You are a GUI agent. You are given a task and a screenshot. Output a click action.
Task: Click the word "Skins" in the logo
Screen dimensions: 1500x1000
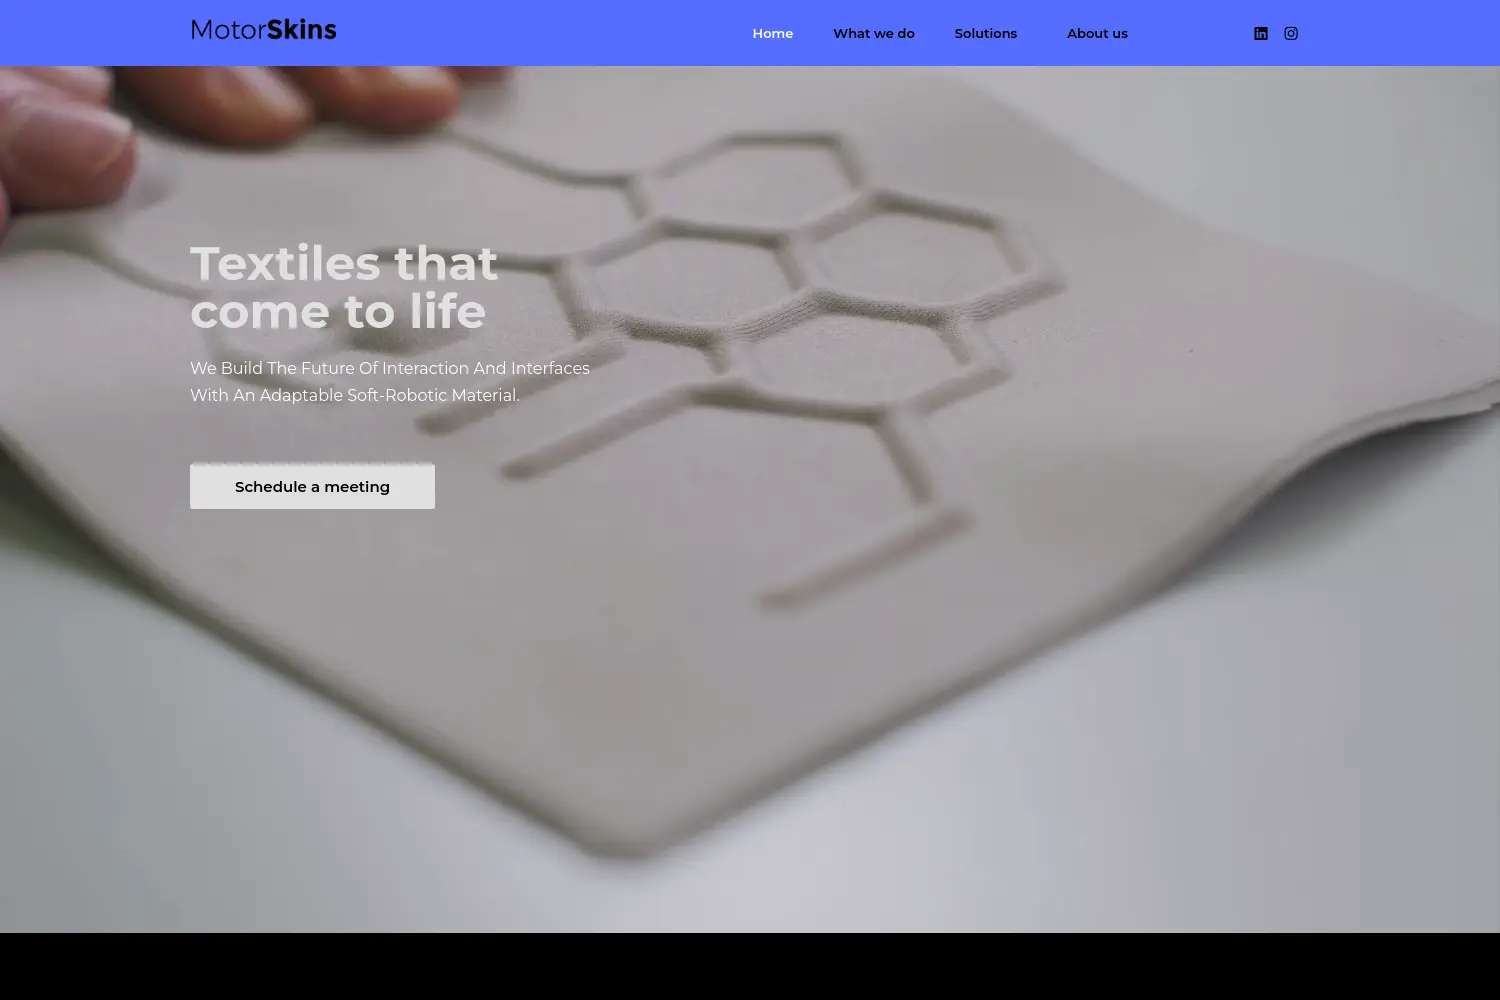(301, 30)
